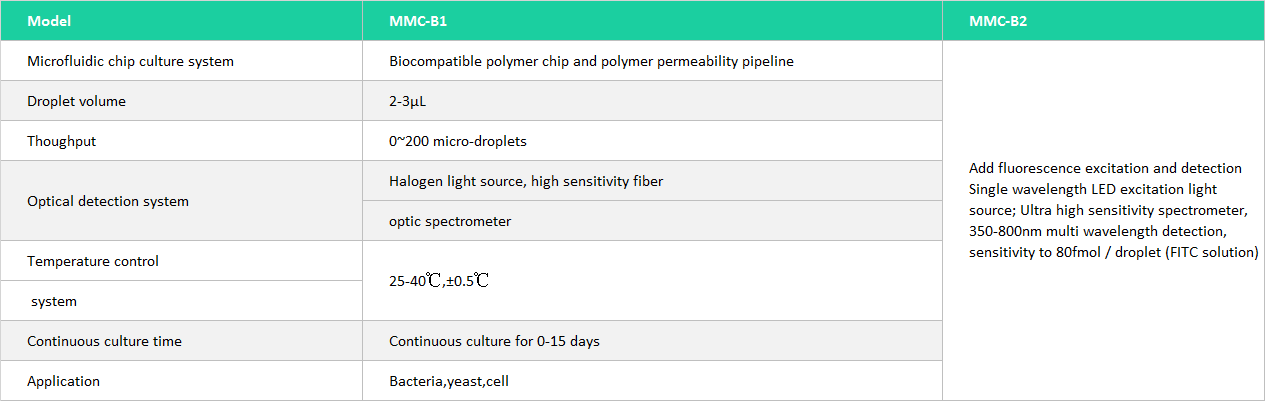Screen dimensions: 1265x401
Task: Click the Biocompatible polymer chip description cell
Action: point(591,61)
